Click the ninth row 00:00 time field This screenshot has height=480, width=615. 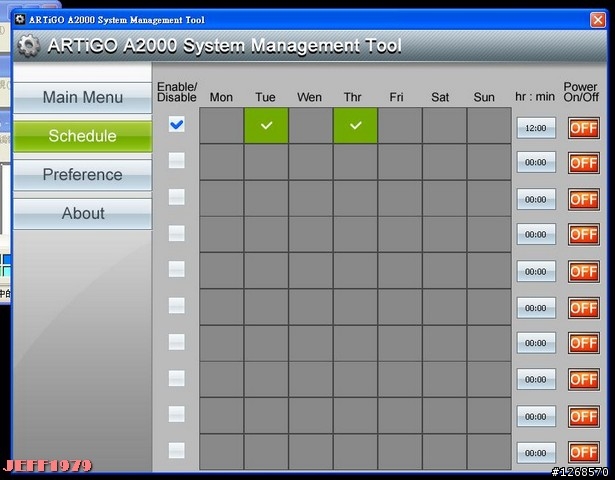click(x=536, y=416)
